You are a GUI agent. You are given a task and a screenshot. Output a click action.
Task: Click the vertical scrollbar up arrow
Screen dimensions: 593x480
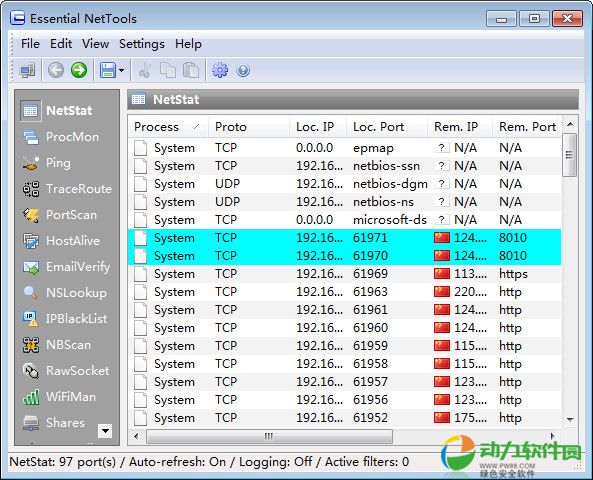(570, 124)
